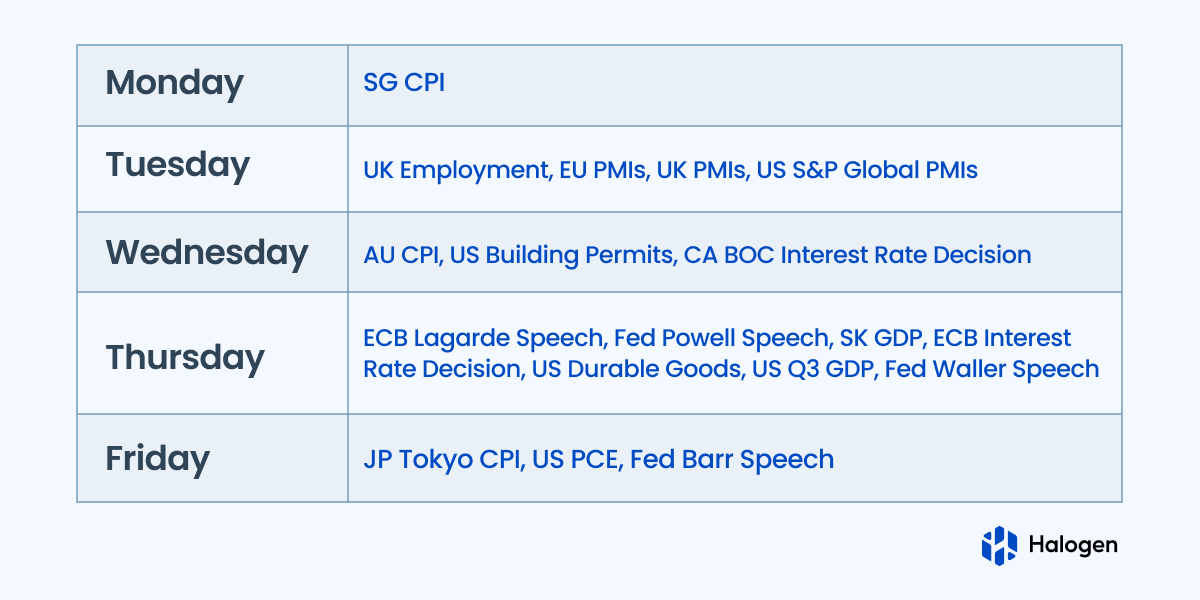The height and width of the screenshot is (600, 1200).
Task: Click US Building Permits event
Action: (x=561, y=255)
